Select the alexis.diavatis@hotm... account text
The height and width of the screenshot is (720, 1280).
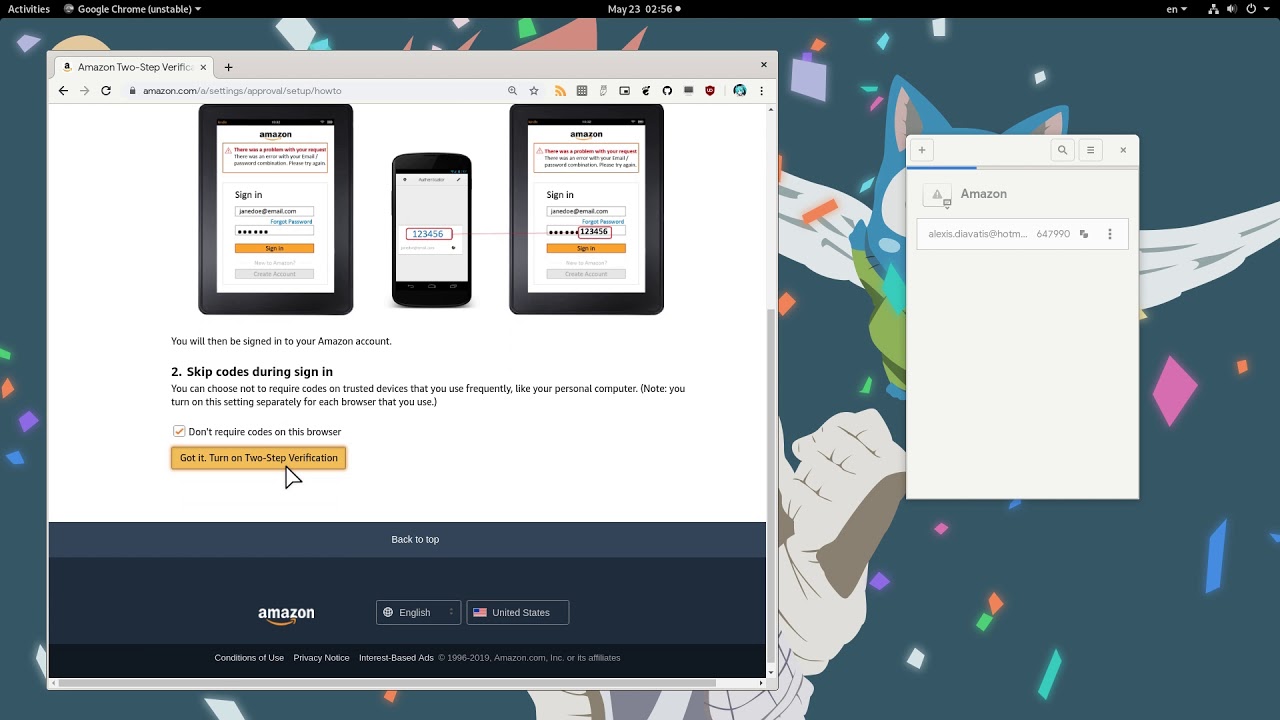coord(977,234)
